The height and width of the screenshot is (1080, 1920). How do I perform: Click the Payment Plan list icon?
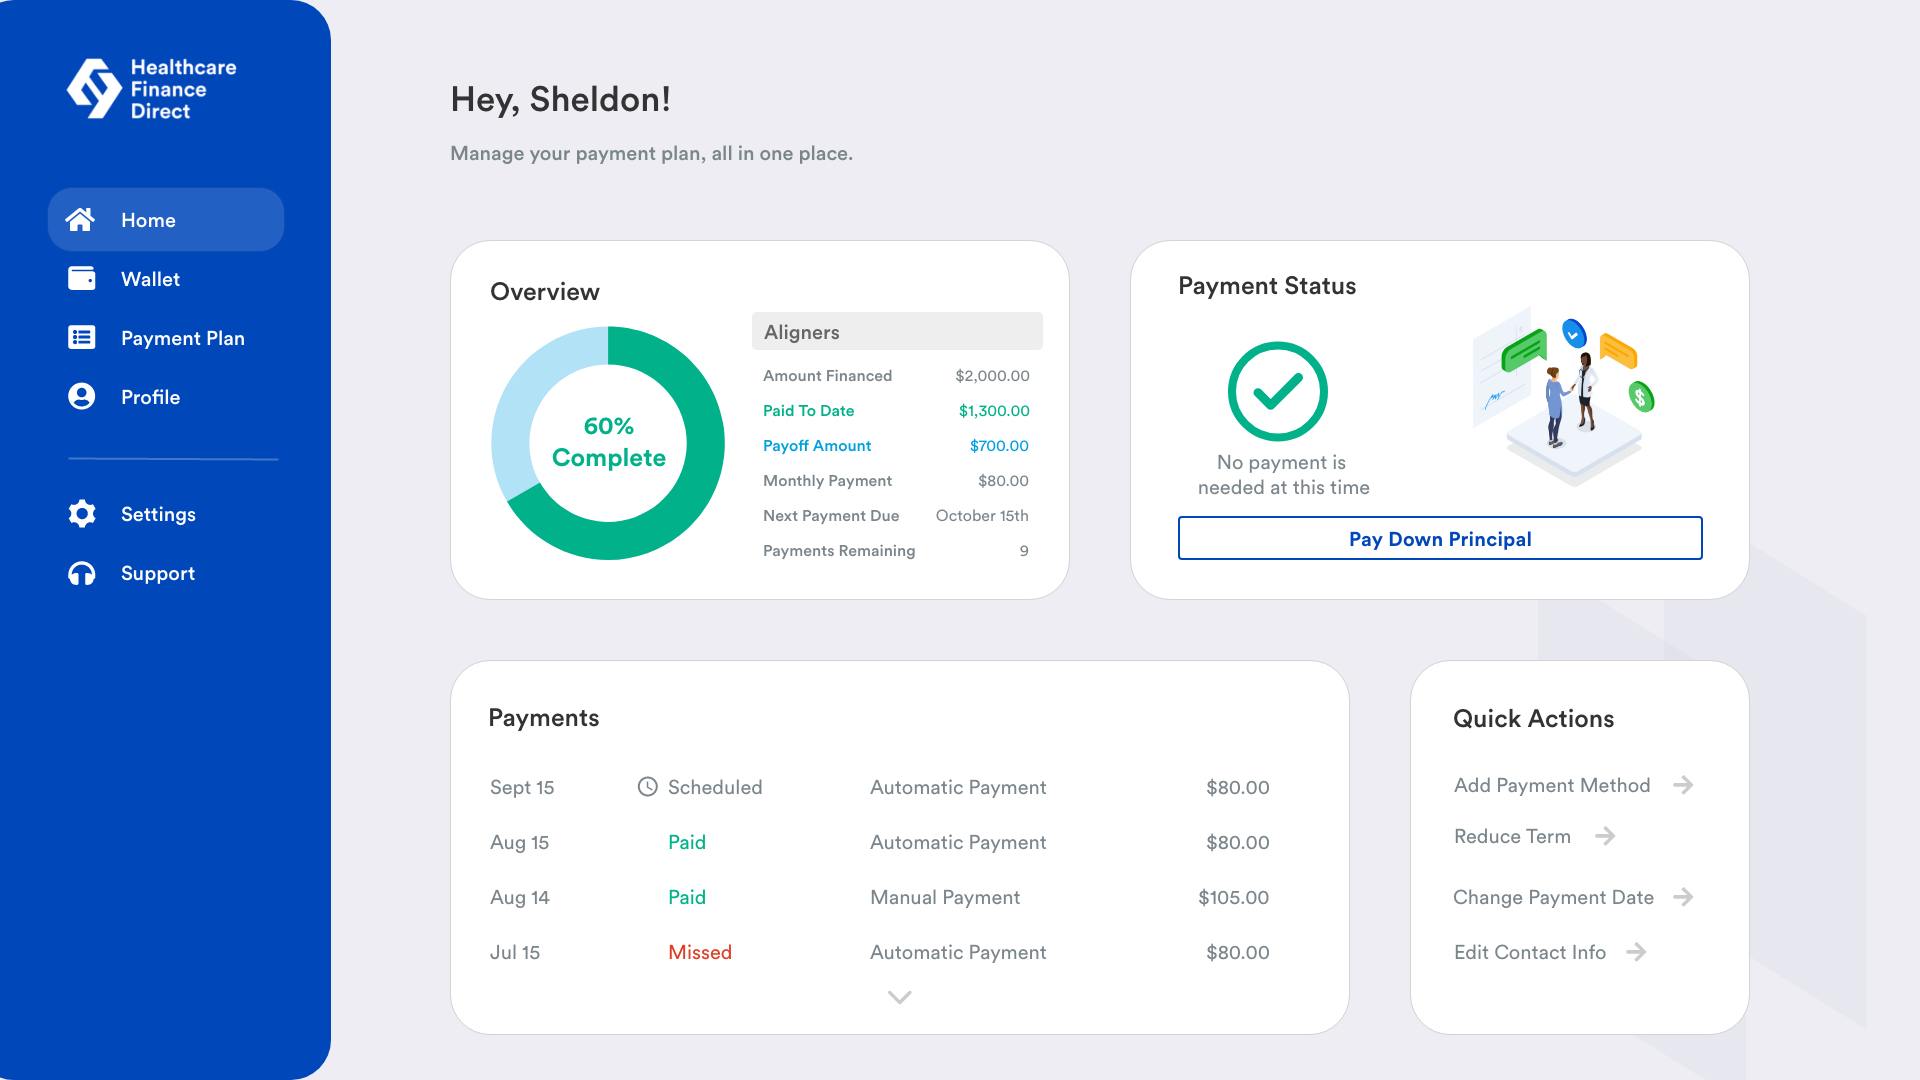81,338
